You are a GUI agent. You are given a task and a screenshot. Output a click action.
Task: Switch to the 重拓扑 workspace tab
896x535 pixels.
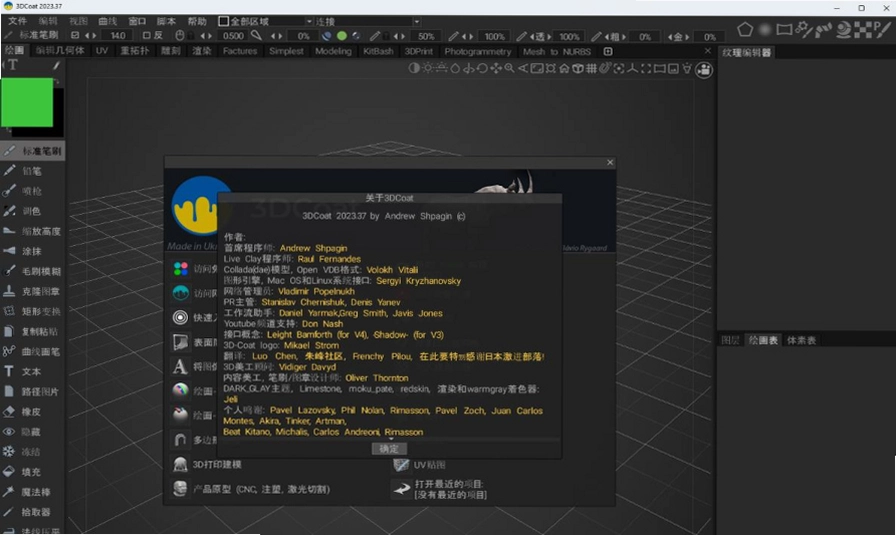click(135, 51)
